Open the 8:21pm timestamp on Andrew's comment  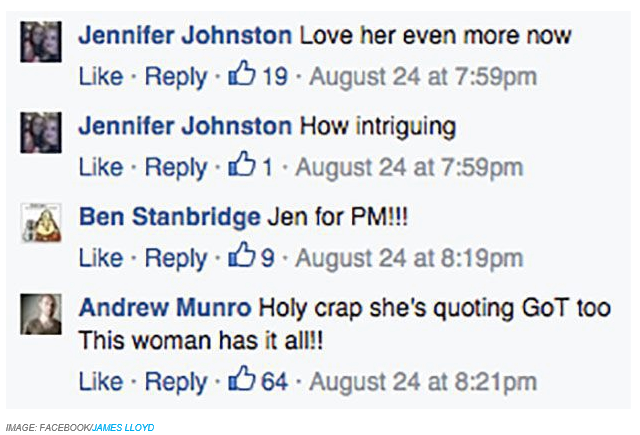(x=423, y=382)
